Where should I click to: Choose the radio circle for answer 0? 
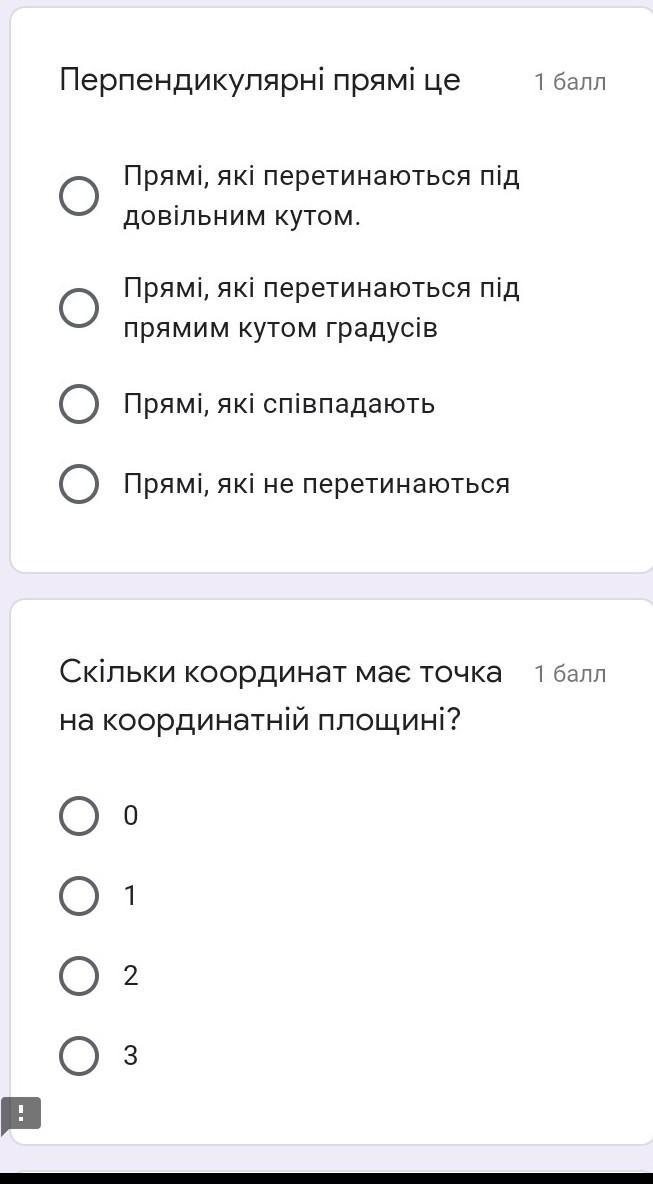79,816
